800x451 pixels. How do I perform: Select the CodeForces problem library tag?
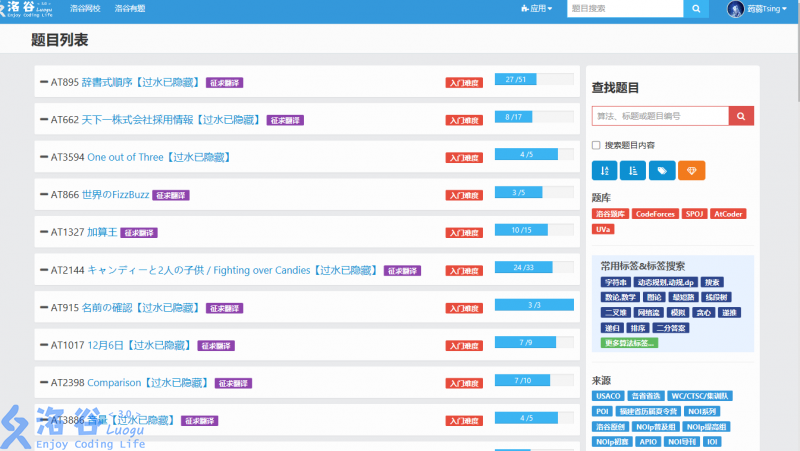point(655,214)
